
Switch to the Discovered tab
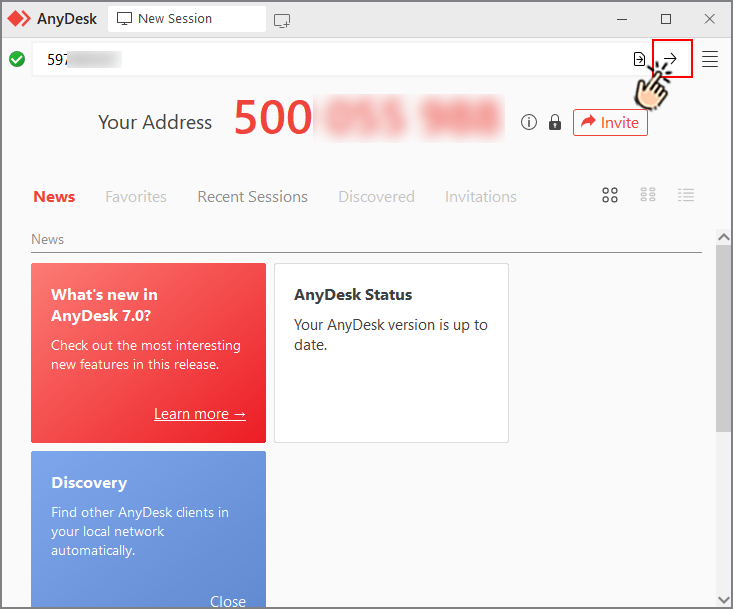click(x=376, y=197)
